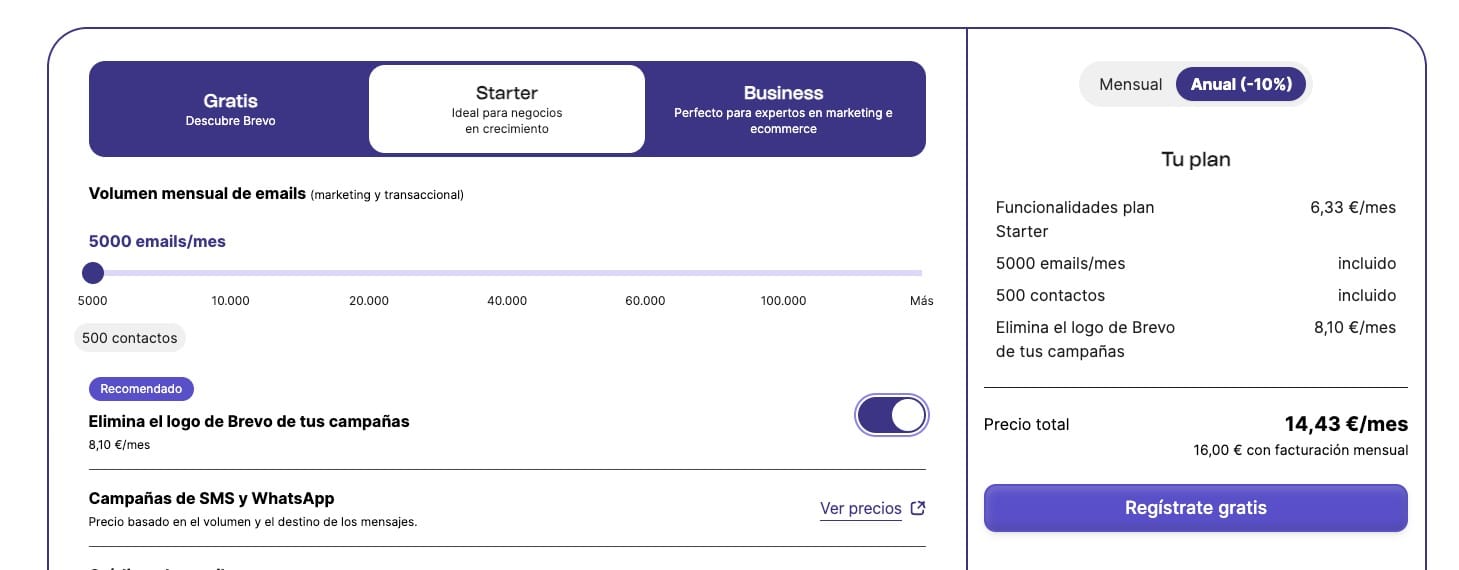Toggle off Elimina el logo de Brevo switch

click(892, 415)
